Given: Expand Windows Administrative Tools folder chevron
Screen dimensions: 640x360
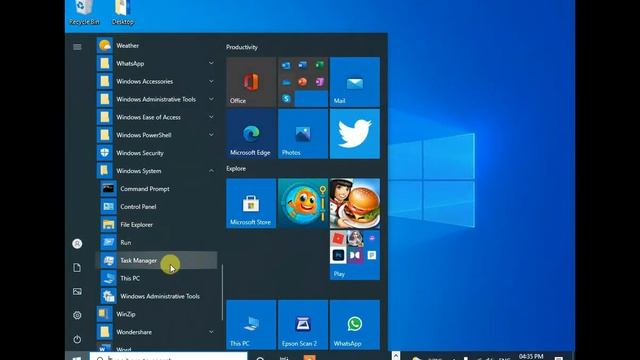Looking at the screenshot, I should tap(211, 99).
